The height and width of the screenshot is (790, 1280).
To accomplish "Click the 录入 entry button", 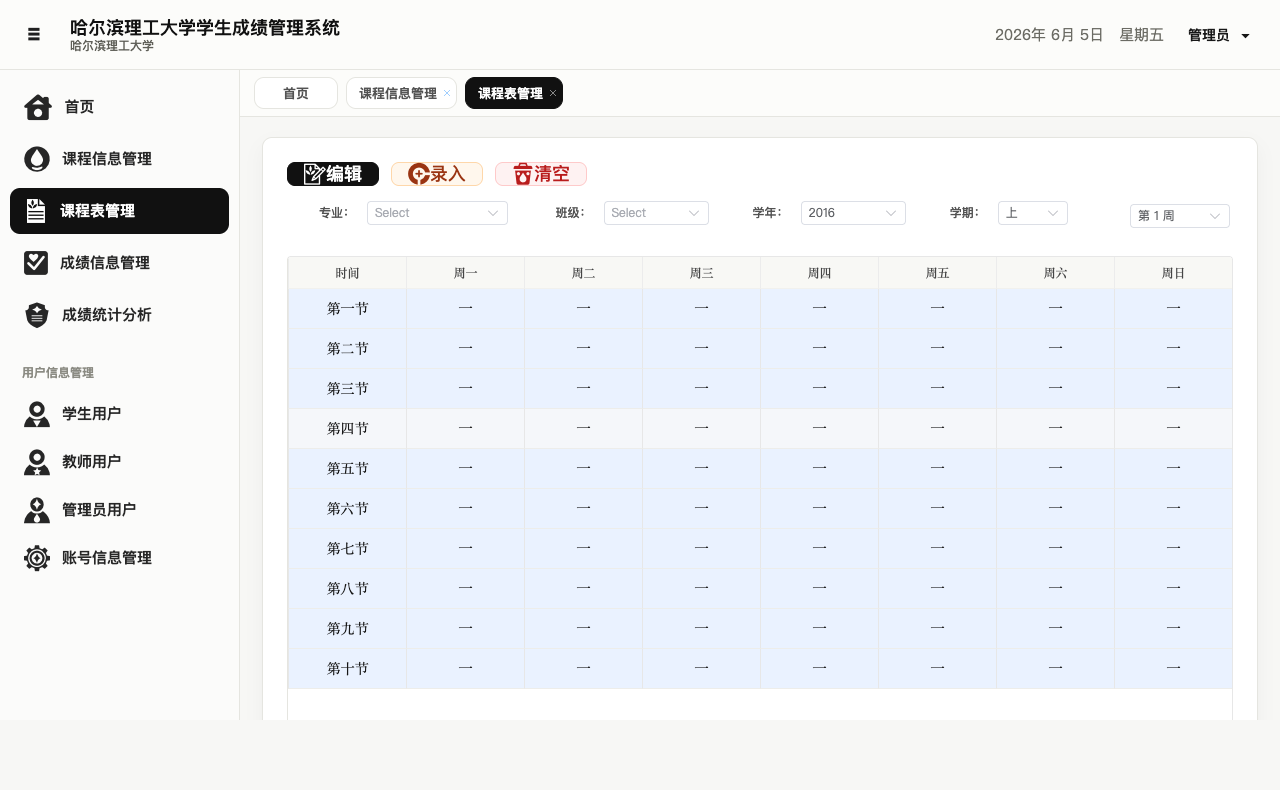I will 437,174.
